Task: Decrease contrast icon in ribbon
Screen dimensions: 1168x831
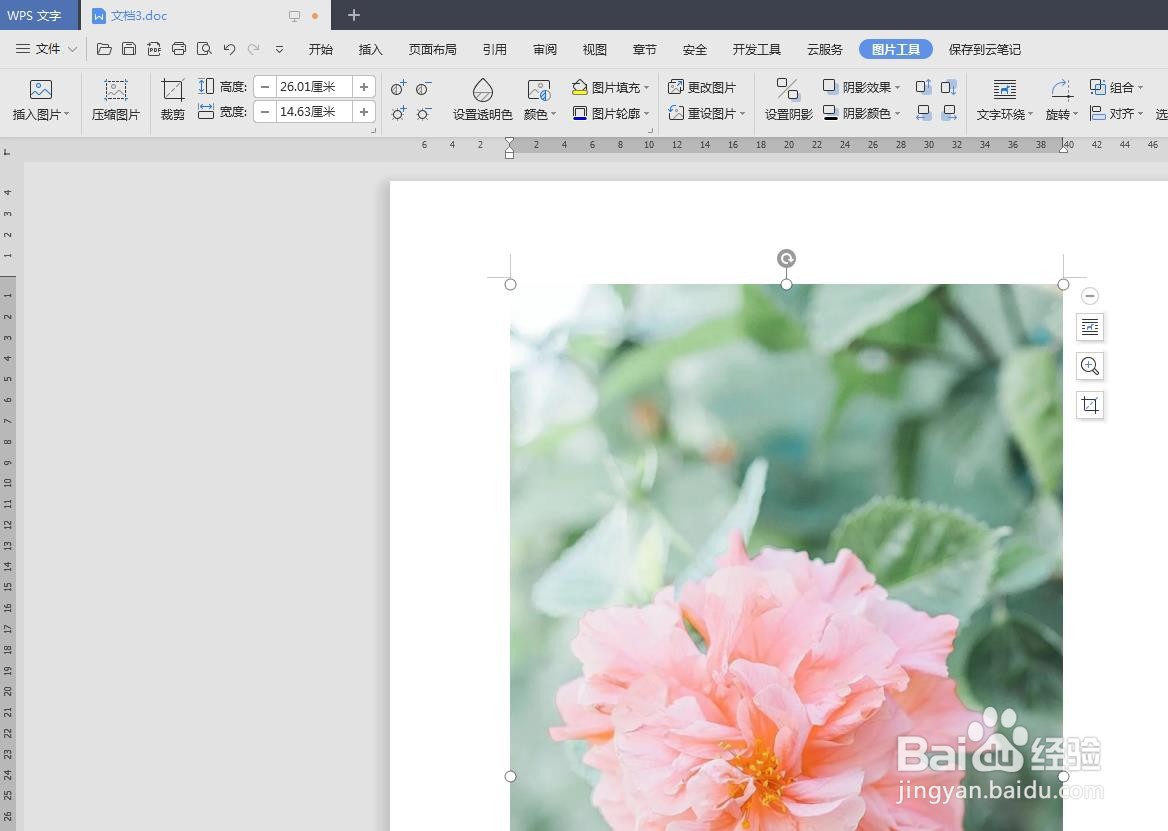Action: coord(424,88)
